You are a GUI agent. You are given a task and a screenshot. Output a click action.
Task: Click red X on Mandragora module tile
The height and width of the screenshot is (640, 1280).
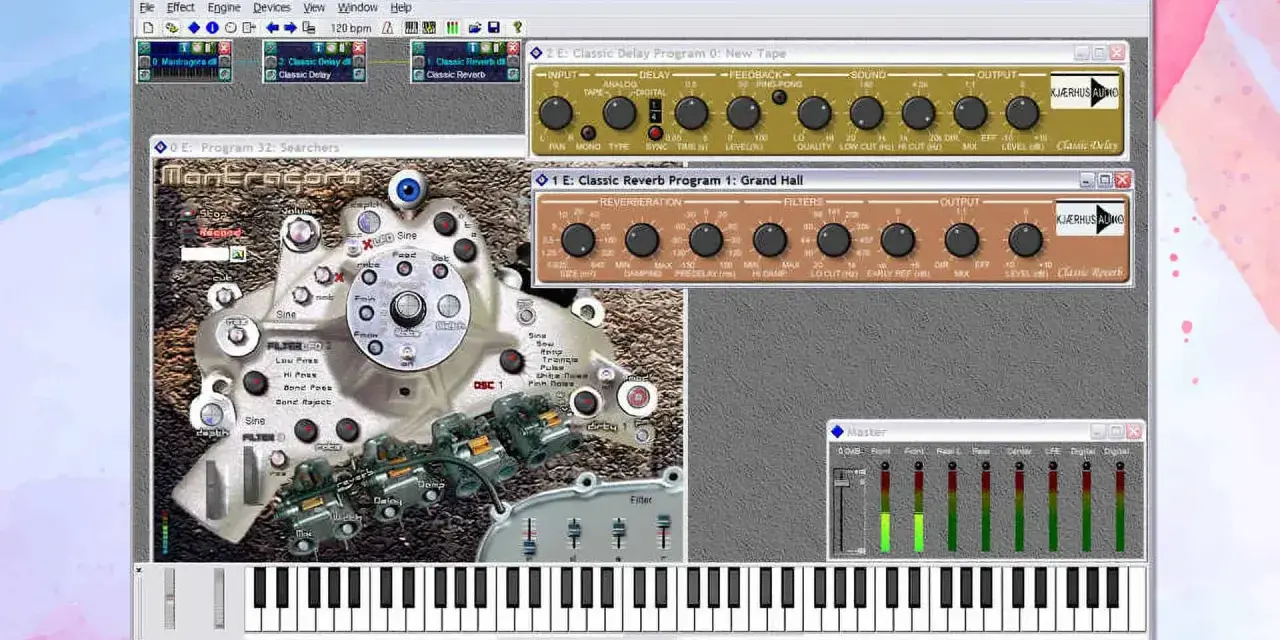click(224, 47)
